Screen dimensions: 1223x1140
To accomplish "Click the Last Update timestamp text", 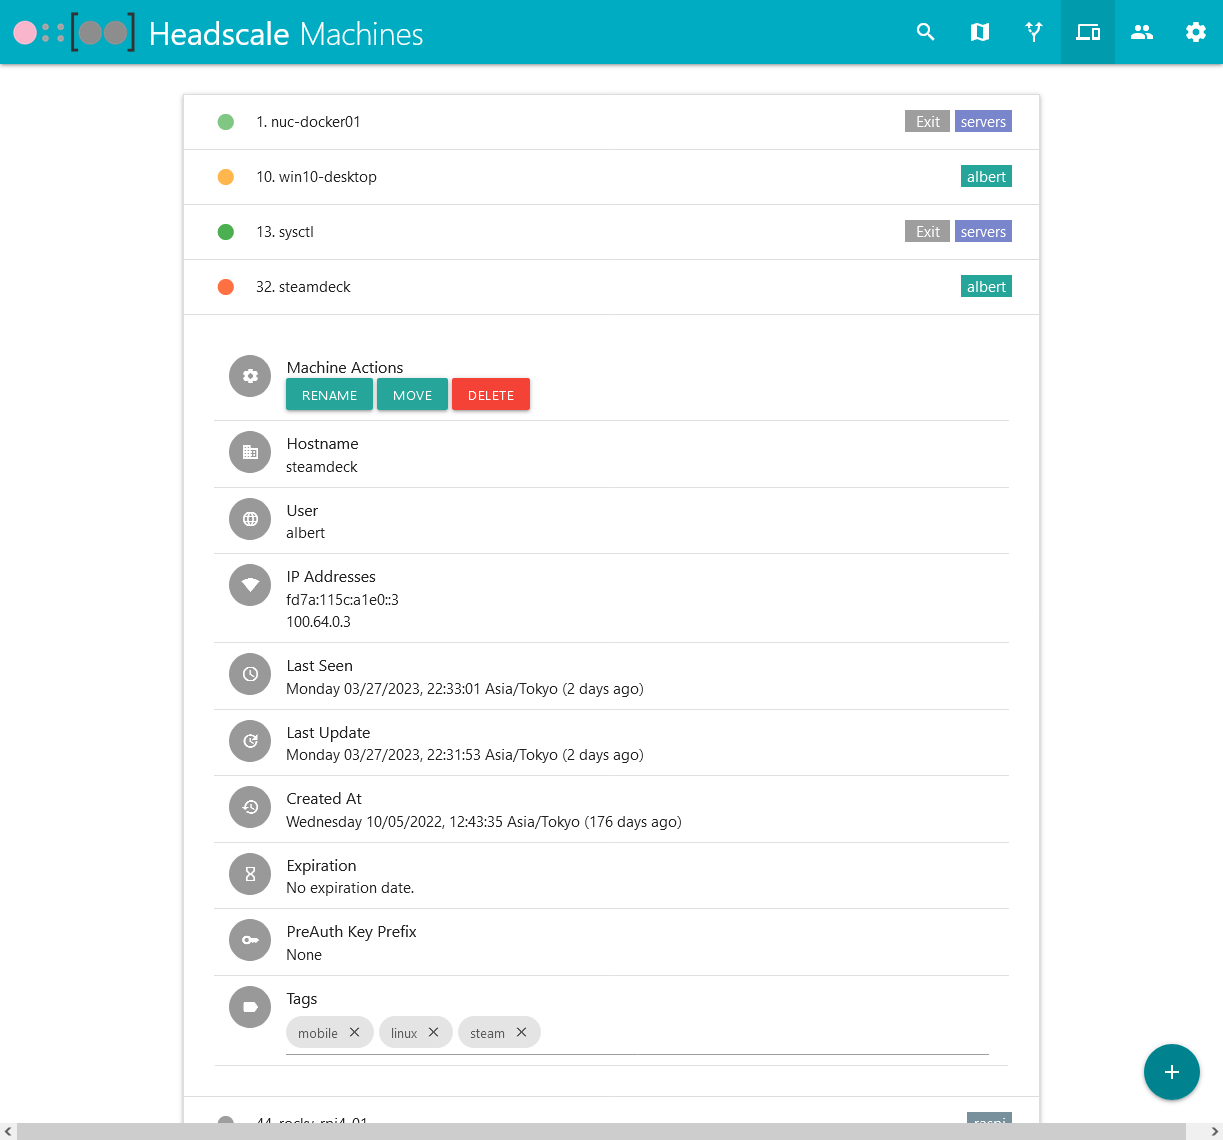I will [465, 755].
